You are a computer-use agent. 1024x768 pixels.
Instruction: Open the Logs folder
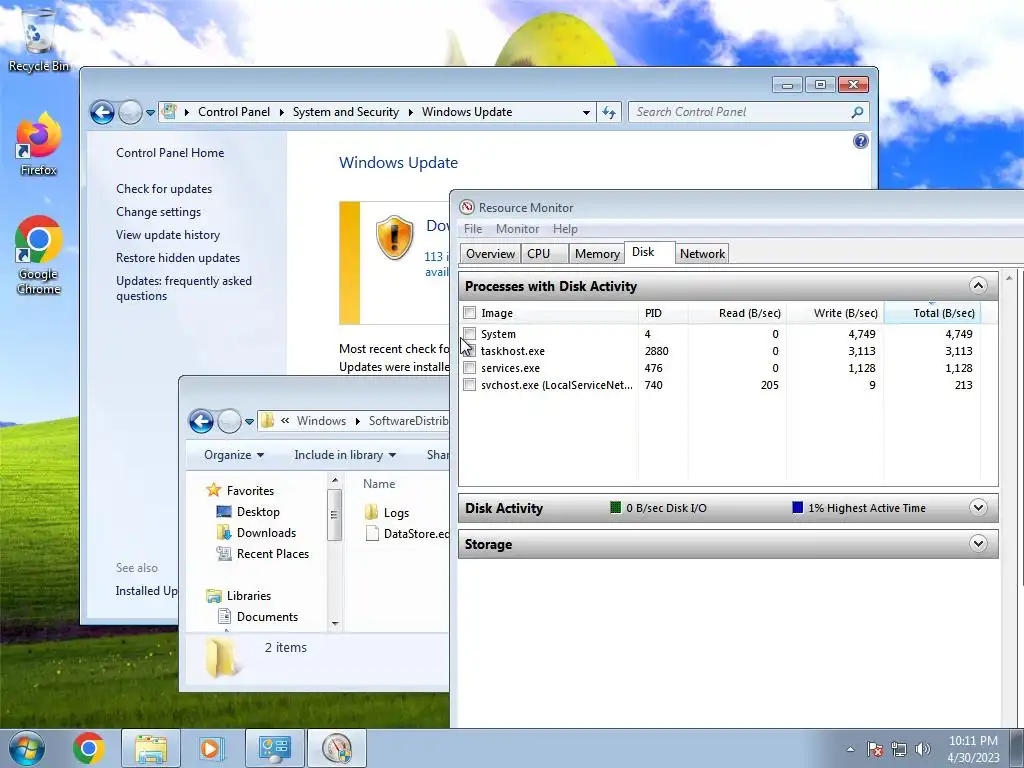(x=387, y=513)
